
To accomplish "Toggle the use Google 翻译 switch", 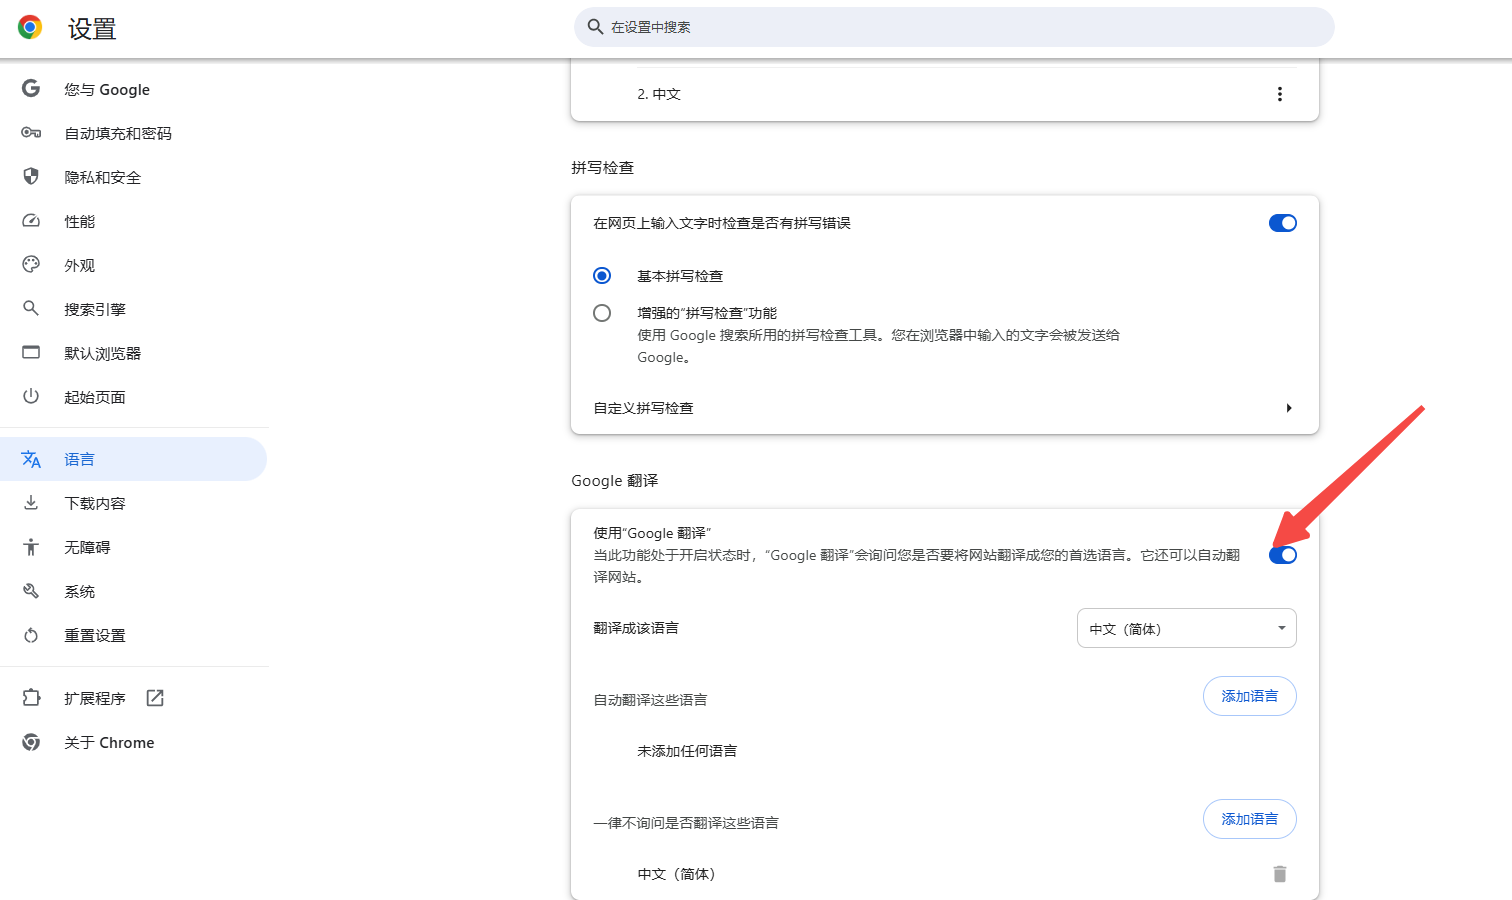I will (1282, 555).
